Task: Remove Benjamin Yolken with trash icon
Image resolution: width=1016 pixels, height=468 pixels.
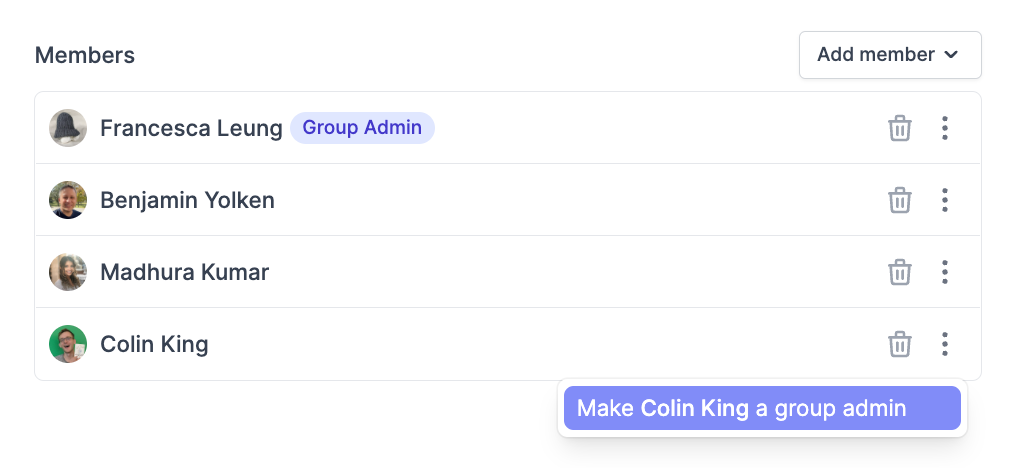Action: (x=899, y=200)
